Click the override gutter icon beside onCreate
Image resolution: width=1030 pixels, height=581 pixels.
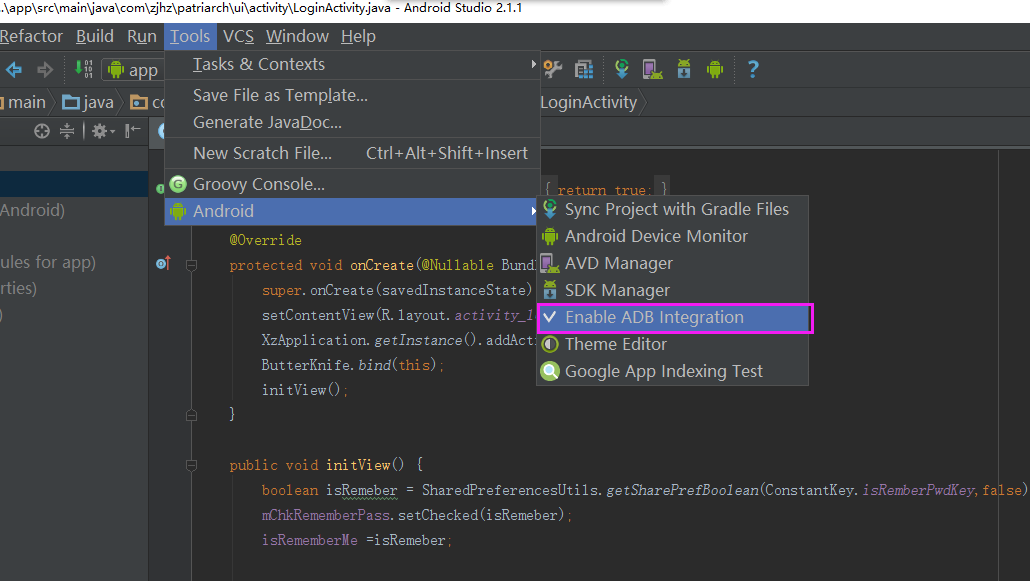[164, 264]
